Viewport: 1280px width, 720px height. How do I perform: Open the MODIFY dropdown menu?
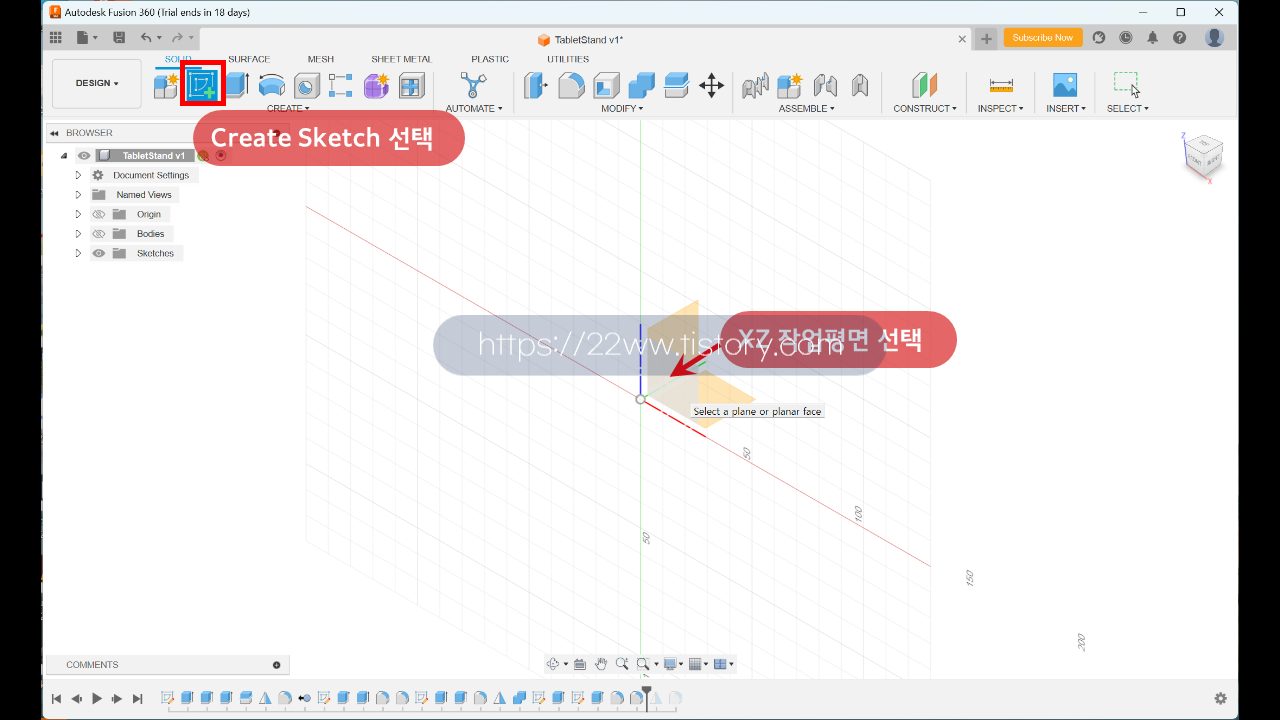pyautogui.click(x=622, y=108)
